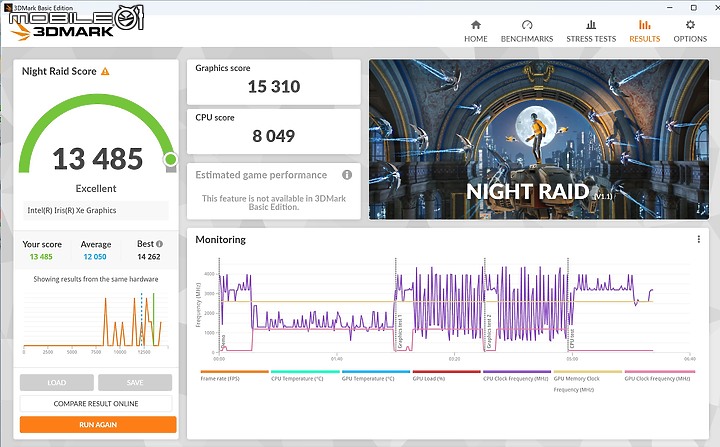Click the Estimated game performance info icon
The width and height of the screenshot is (720, 447).
point(347,175)
